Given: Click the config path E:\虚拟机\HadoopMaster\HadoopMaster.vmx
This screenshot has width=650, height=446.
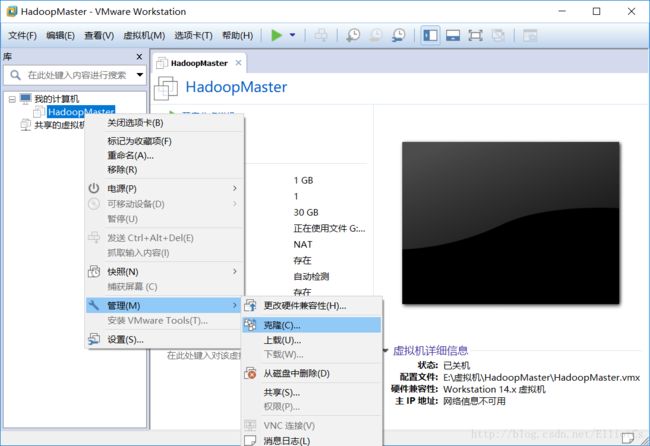Looking at the screenshot, I should [541, 377].
